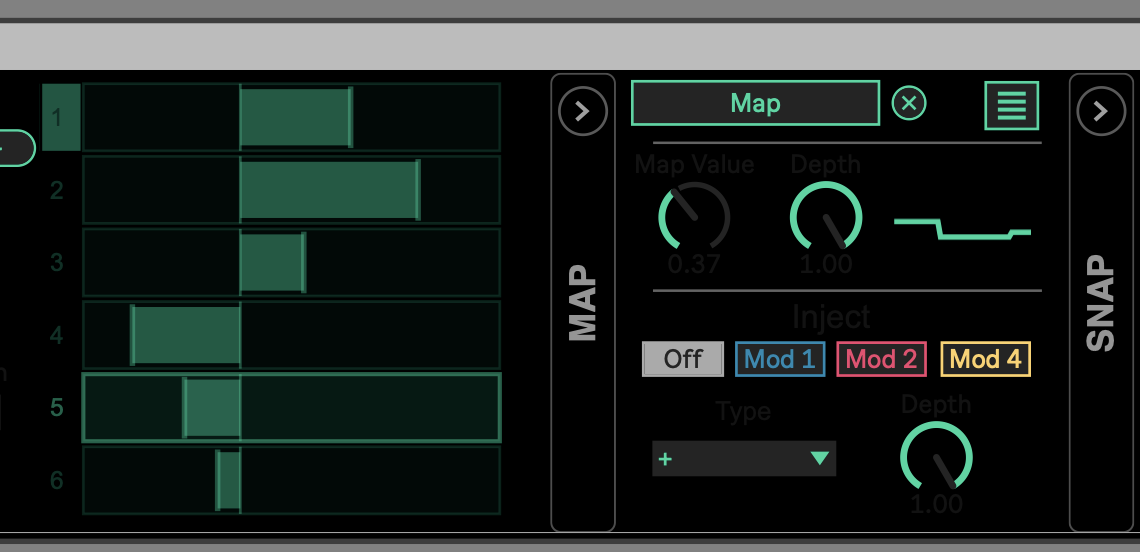This screenshot has height=552, width=1140.
Task: Open the multi-map list icon
Action: pyautogui.click(x=1011, y=105)
